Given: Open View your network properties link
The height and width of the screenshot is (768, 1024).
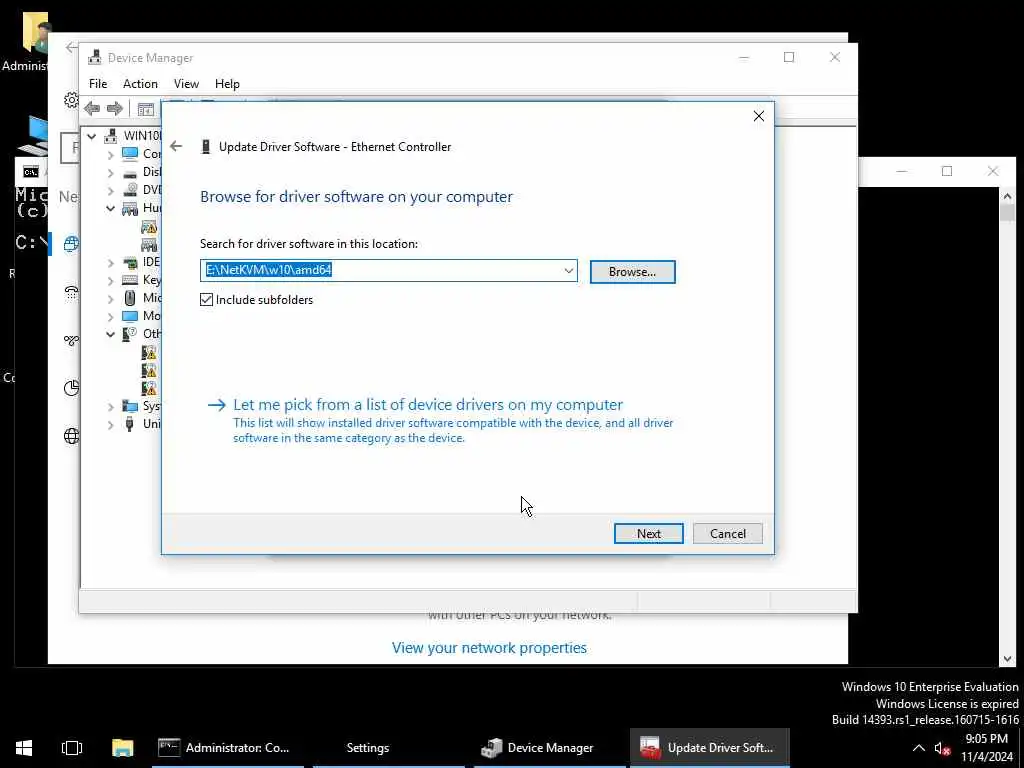Looking at the screenshot, I should pyautogui.click(x=489, y=648).
